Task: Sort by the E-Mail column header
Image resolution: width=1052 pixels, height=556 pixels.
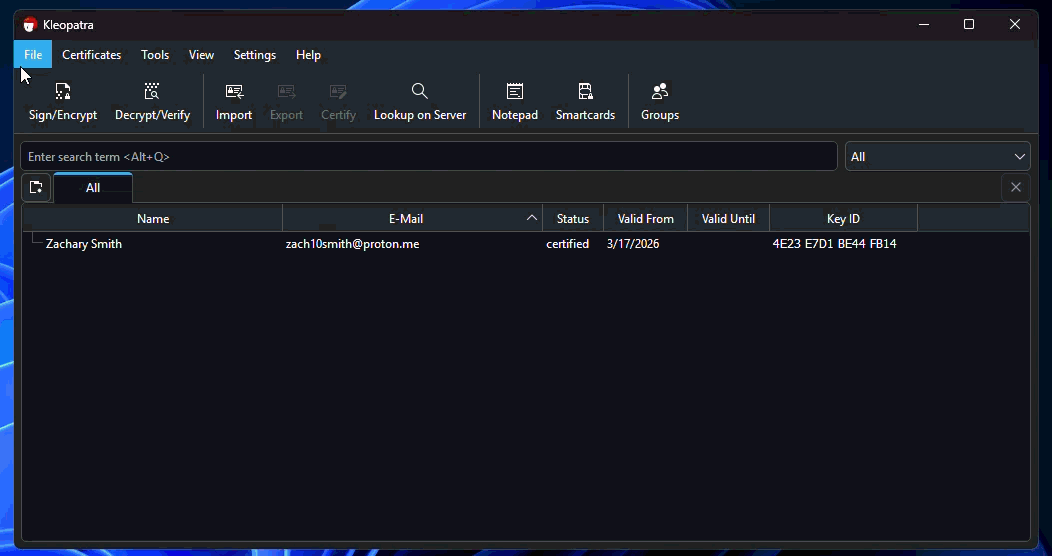Action: (413, 219)
